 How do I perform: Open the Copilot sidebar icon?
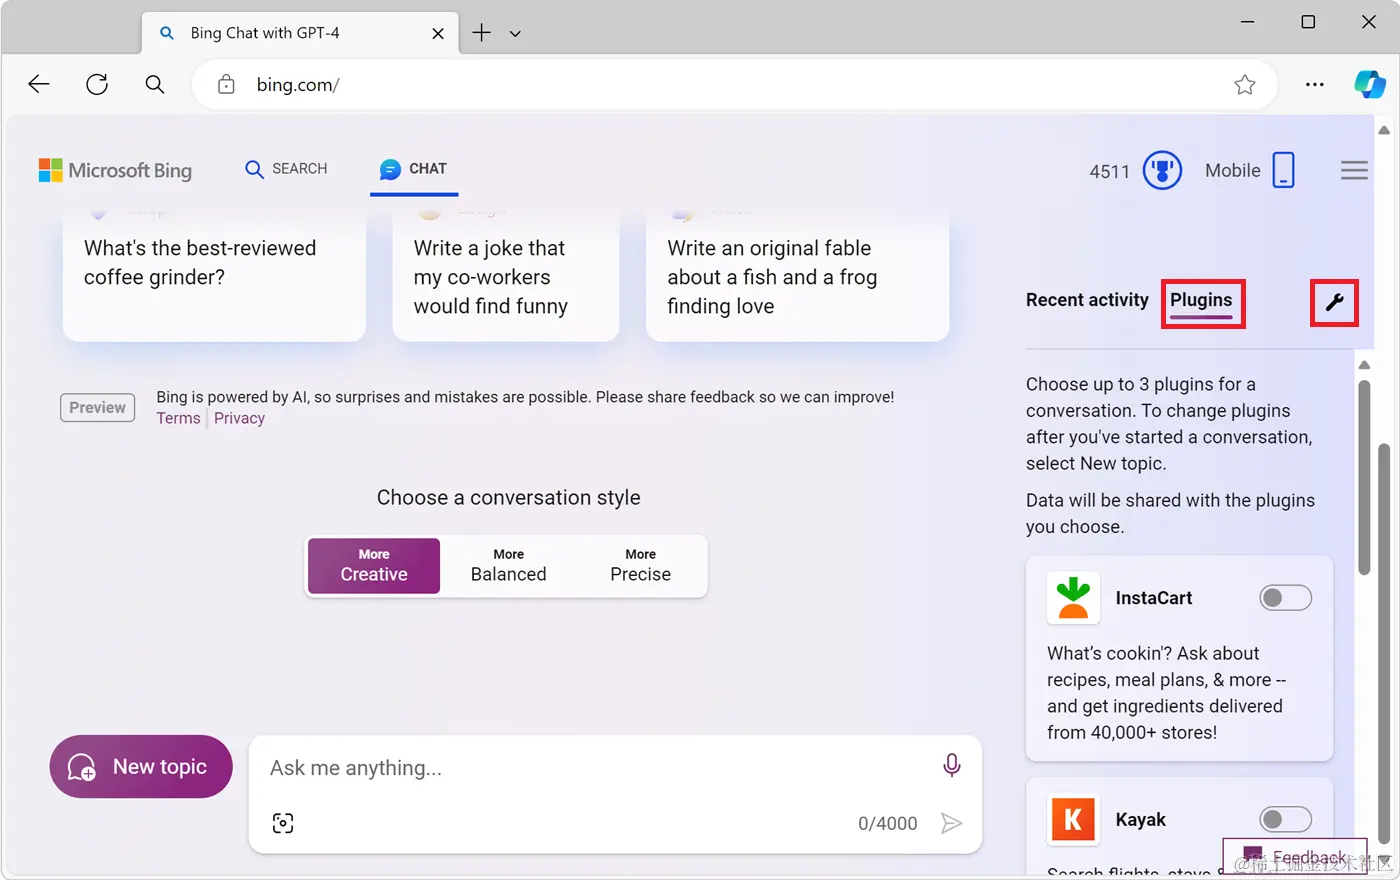(1369, 84)
